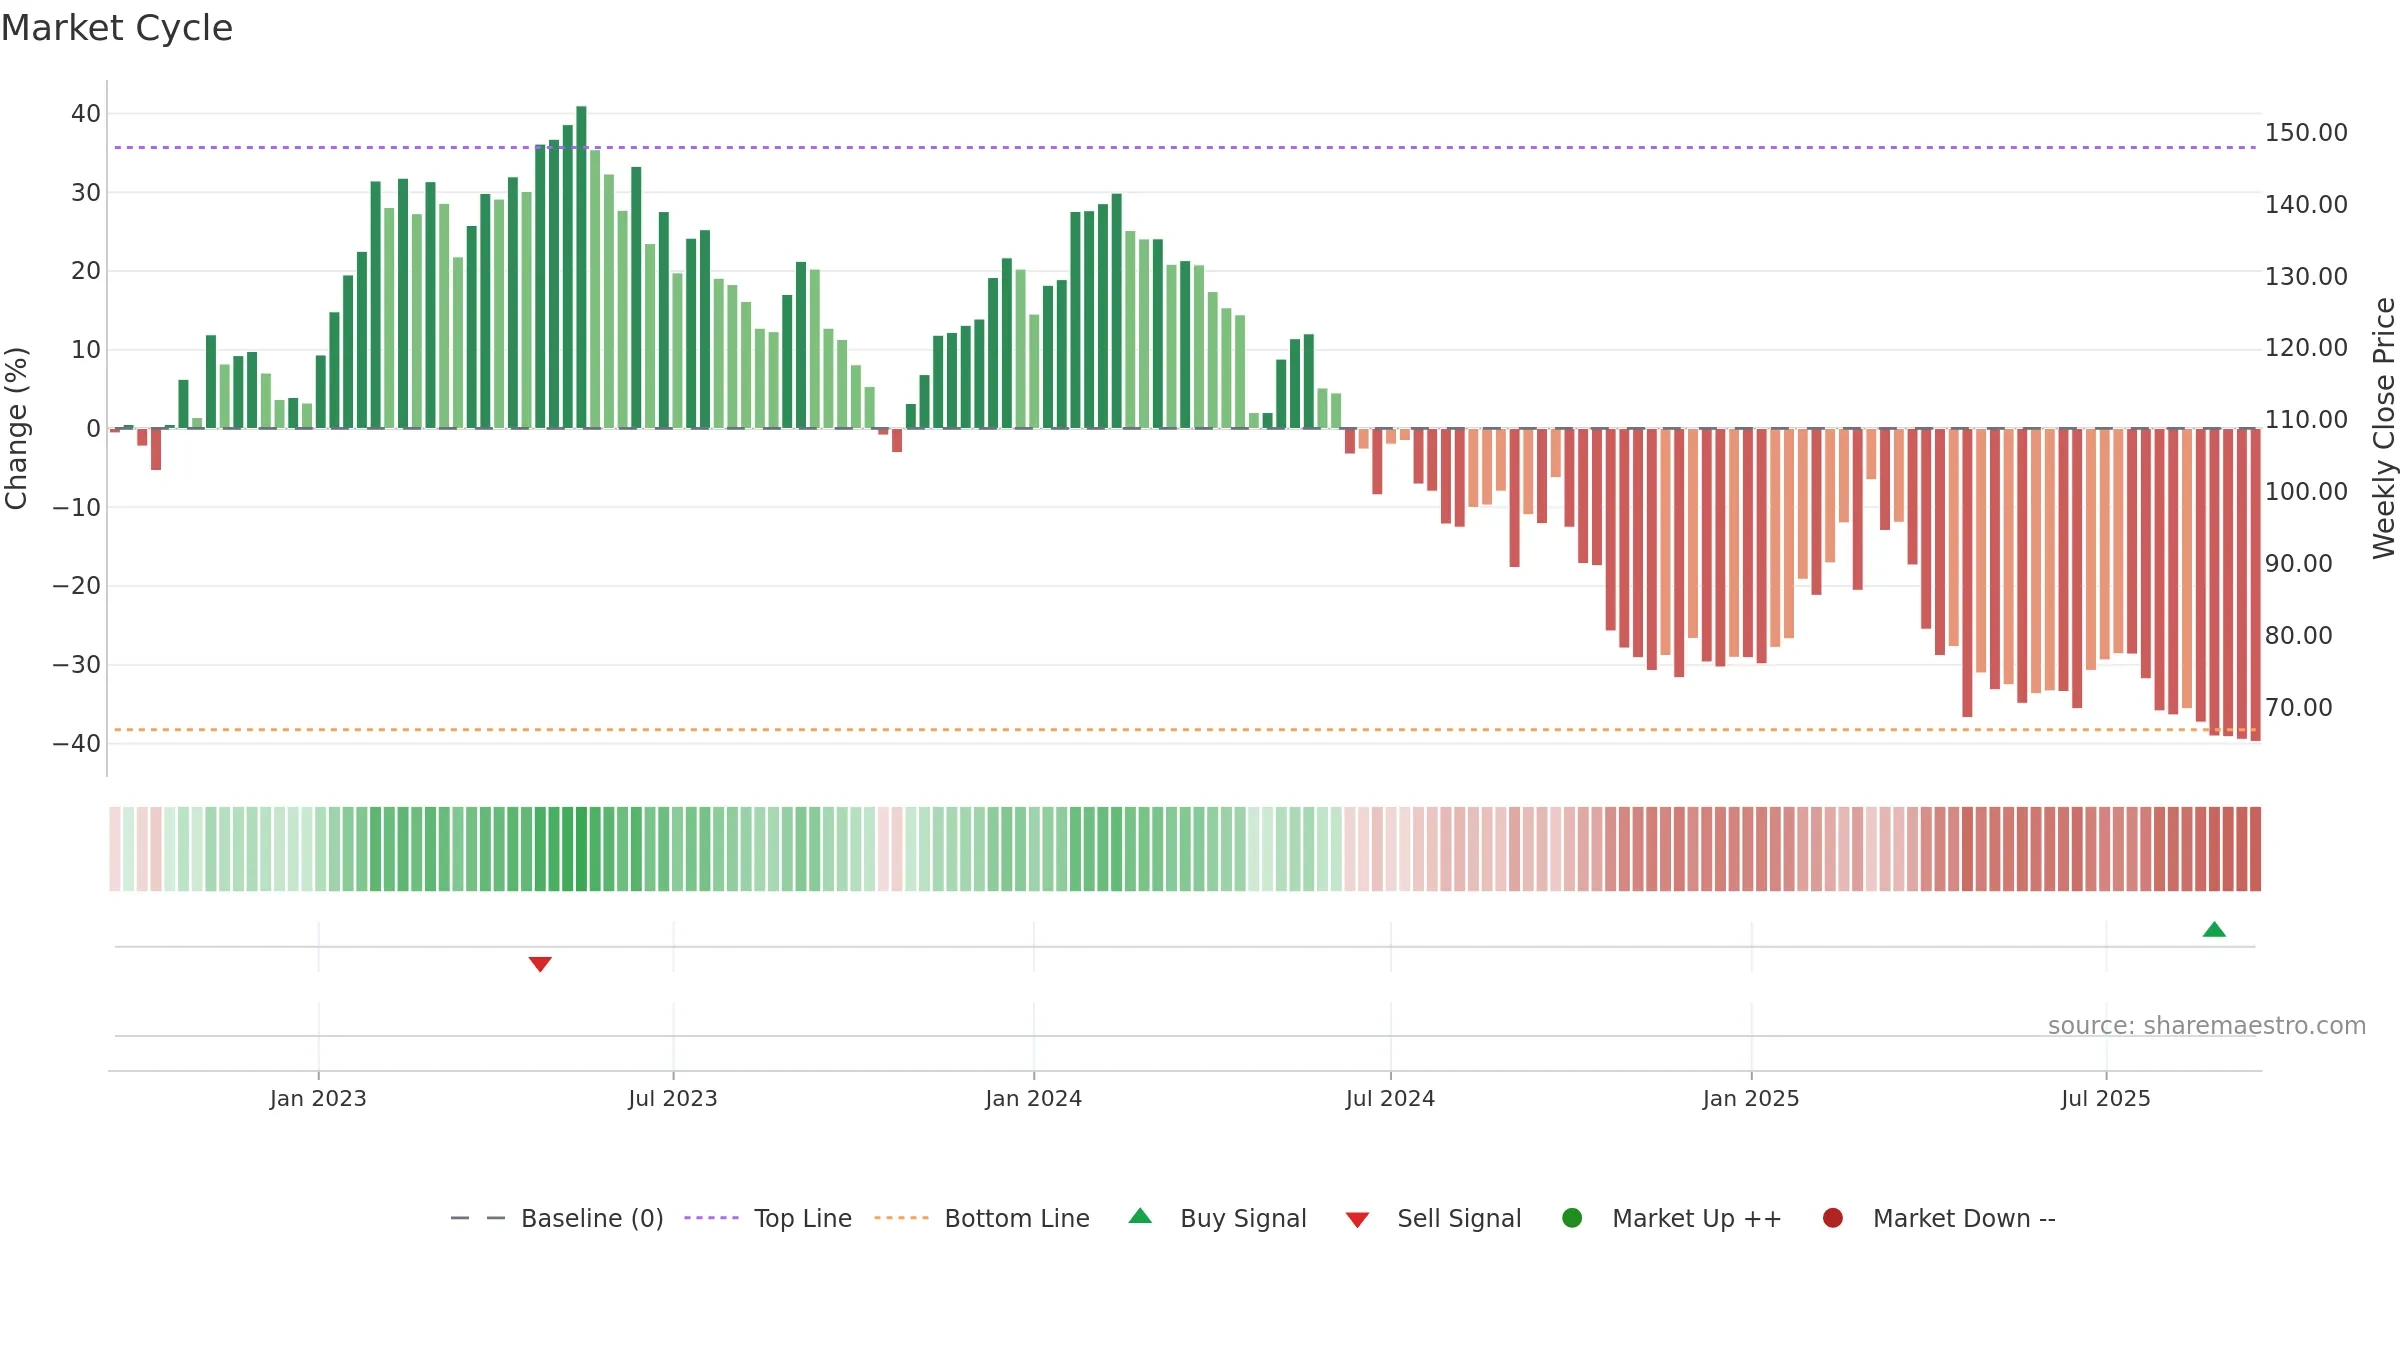Click the Market Cycle chart title
The width and height of the screenshot is (2400, 1350).
click(x=117, y=28)
